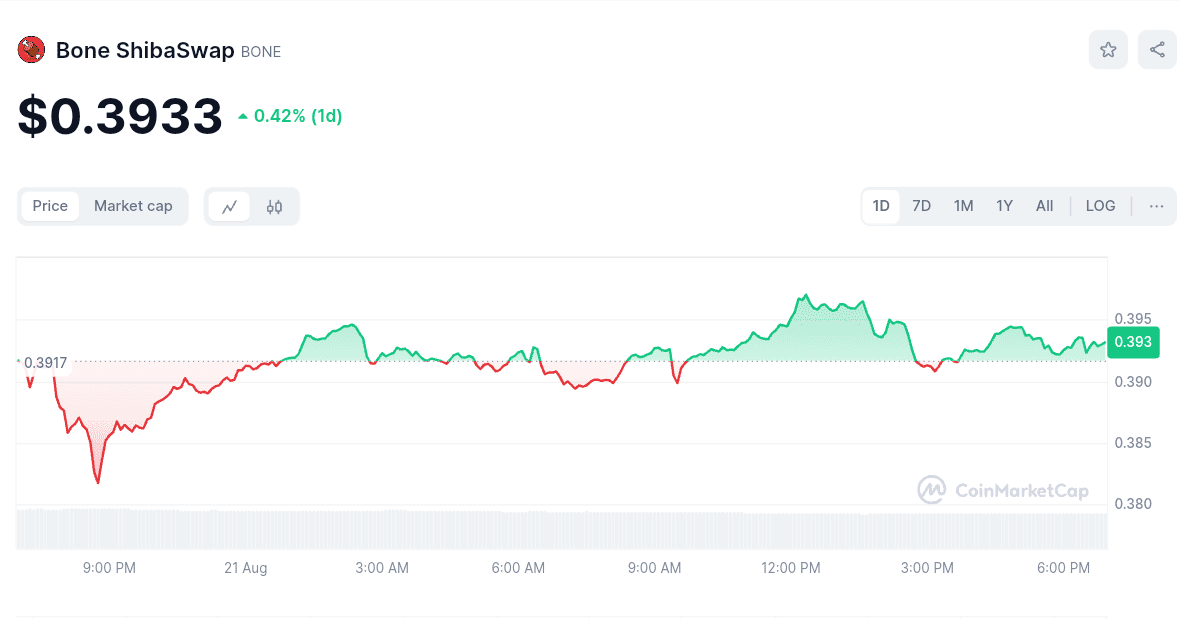
Task: Click the CoinMarketCap watermark logo
Action: (x=1003, y=490)
